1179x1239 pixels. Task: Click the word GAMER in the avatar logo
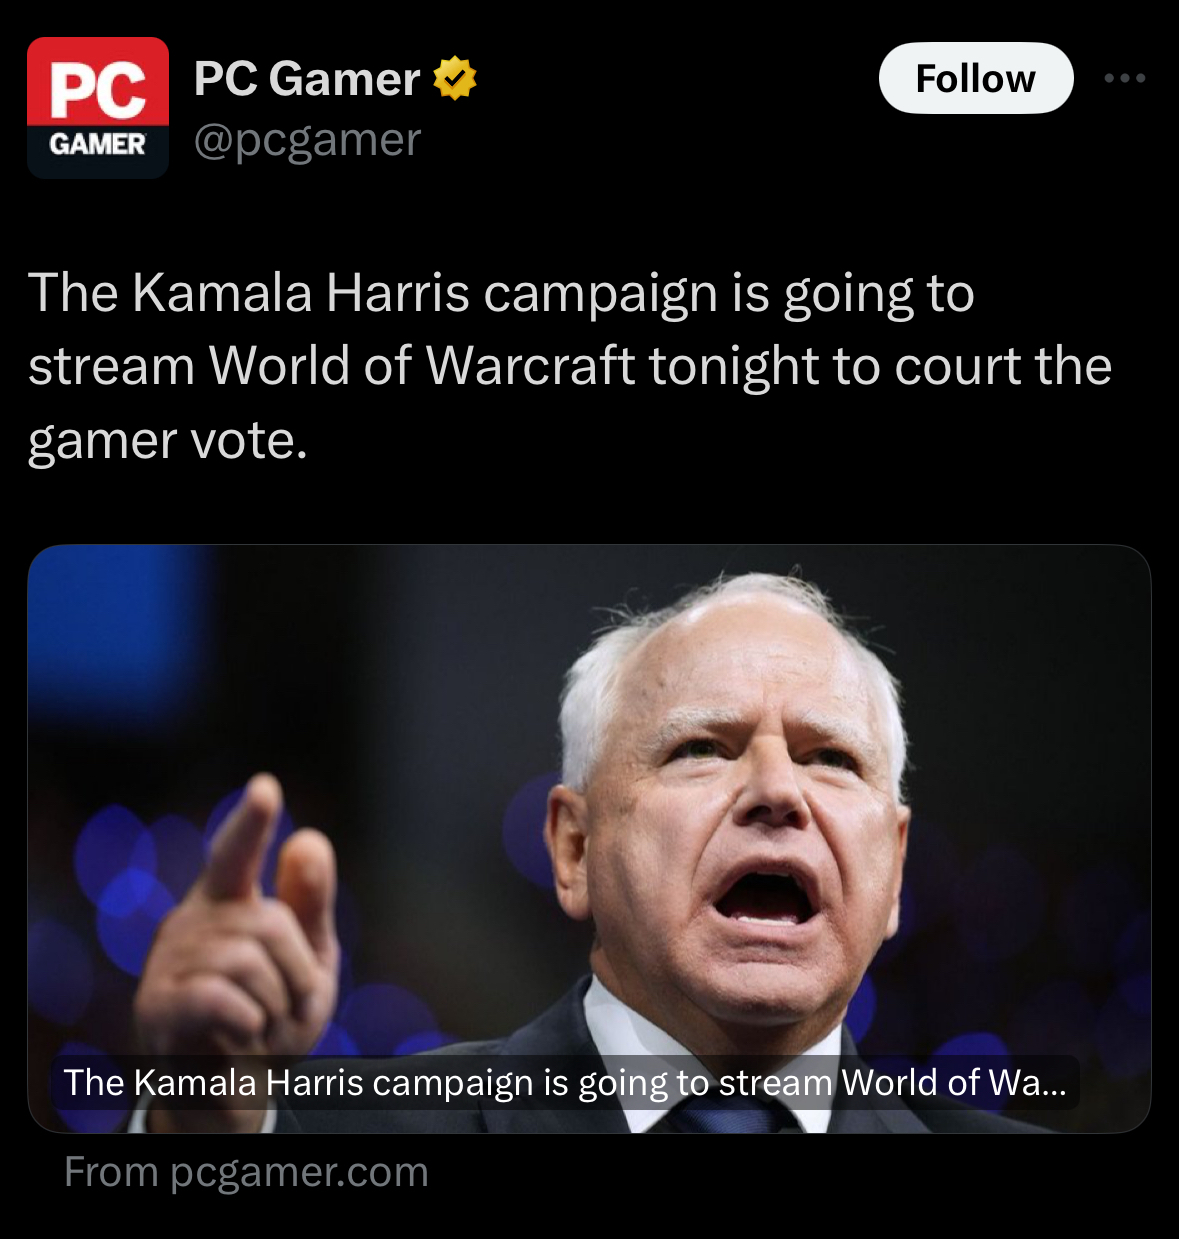tap(98, 146)
